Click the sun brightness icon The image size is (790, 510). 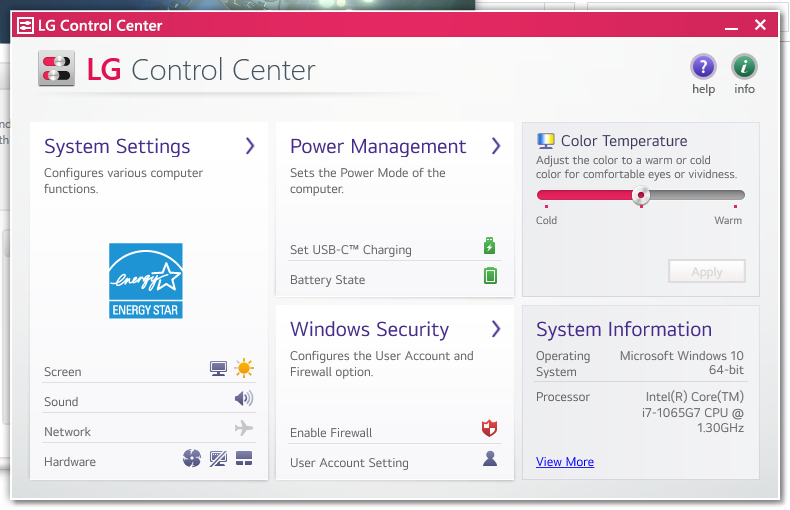[x=244, y=369]
